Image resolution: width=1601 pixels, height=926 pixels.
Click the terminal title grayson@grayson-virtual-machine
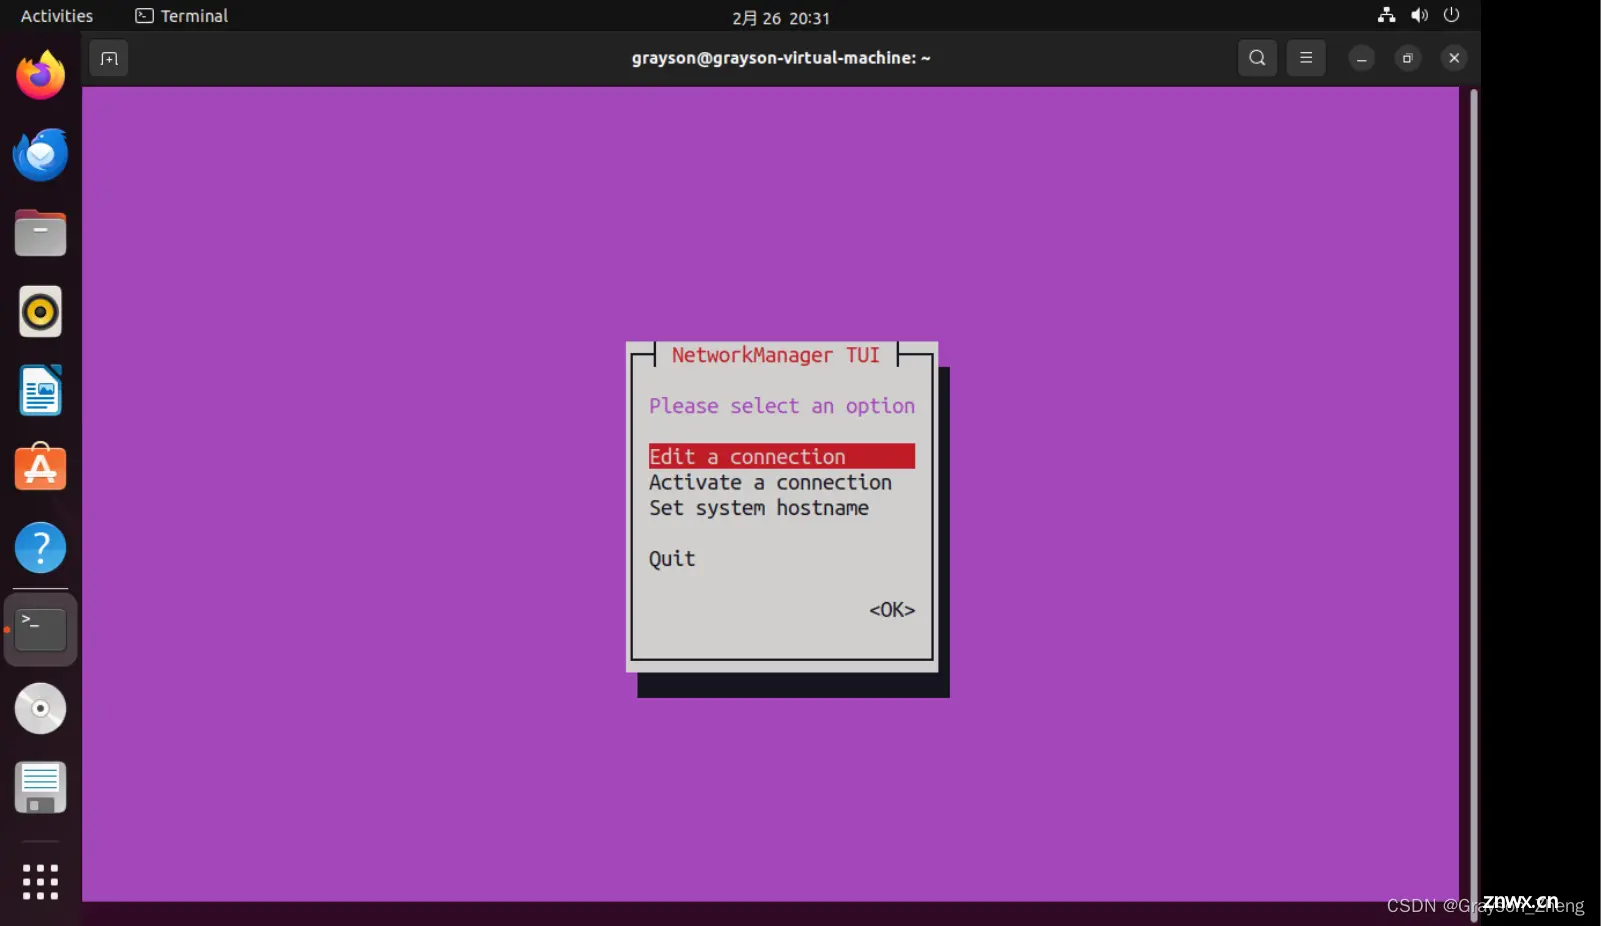(781, 58)
